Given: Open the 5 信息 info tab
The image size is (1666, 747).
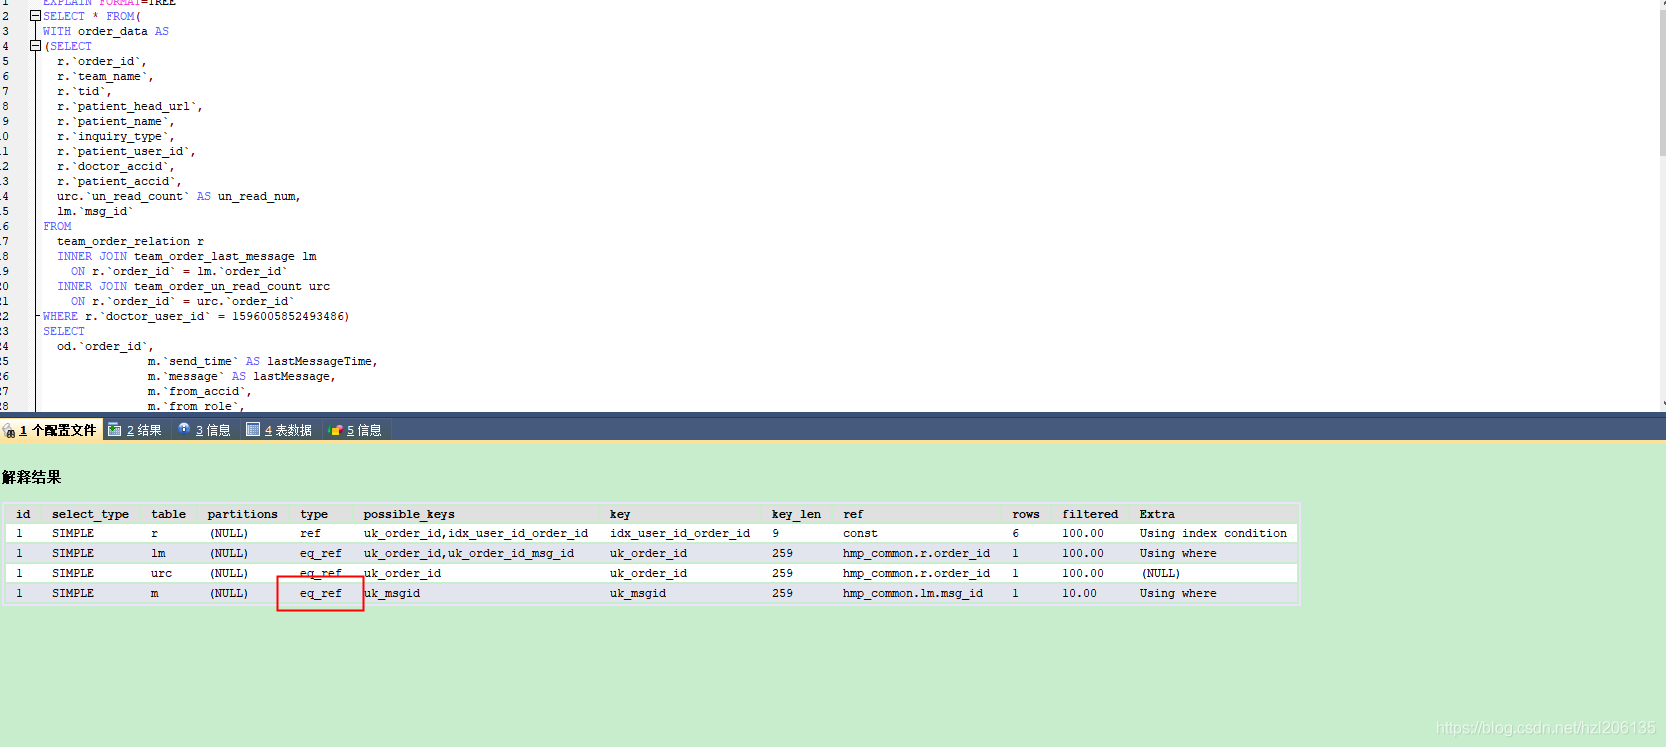Looking at the screenshot, I should coord(355,430).
